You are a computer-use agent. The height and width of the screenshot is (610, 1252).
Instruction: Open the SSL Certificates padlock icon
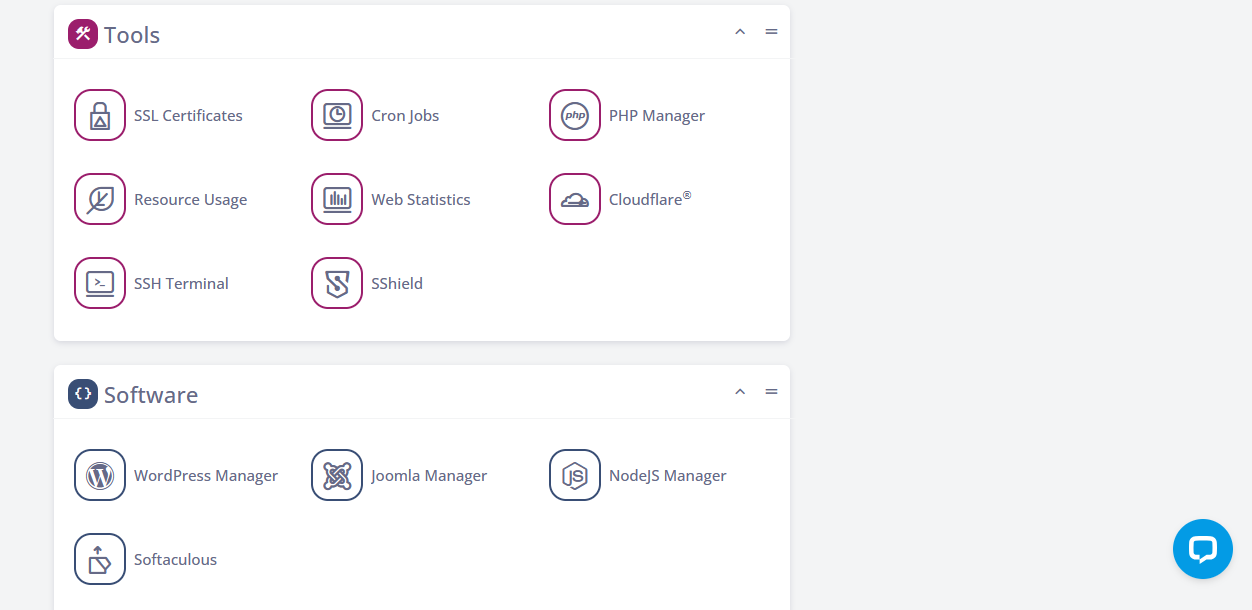(100, 115)
